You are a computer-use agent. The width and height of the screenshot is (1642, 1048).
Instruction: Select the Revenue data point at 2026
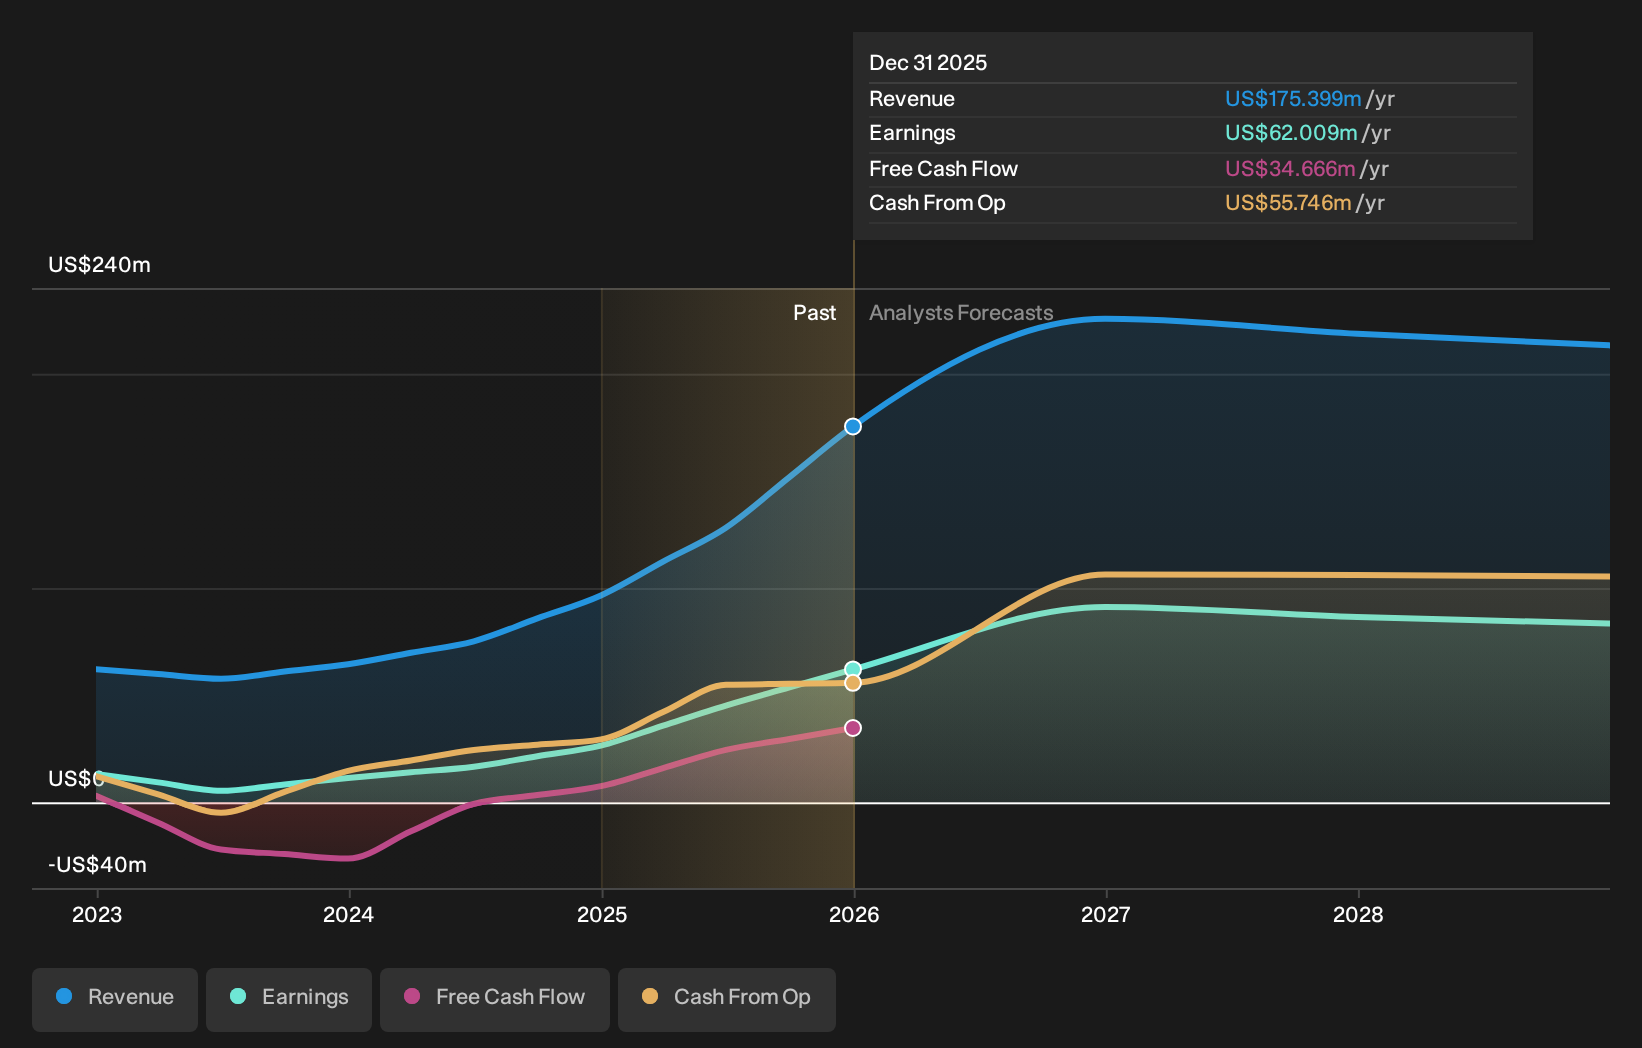point(853,427)
